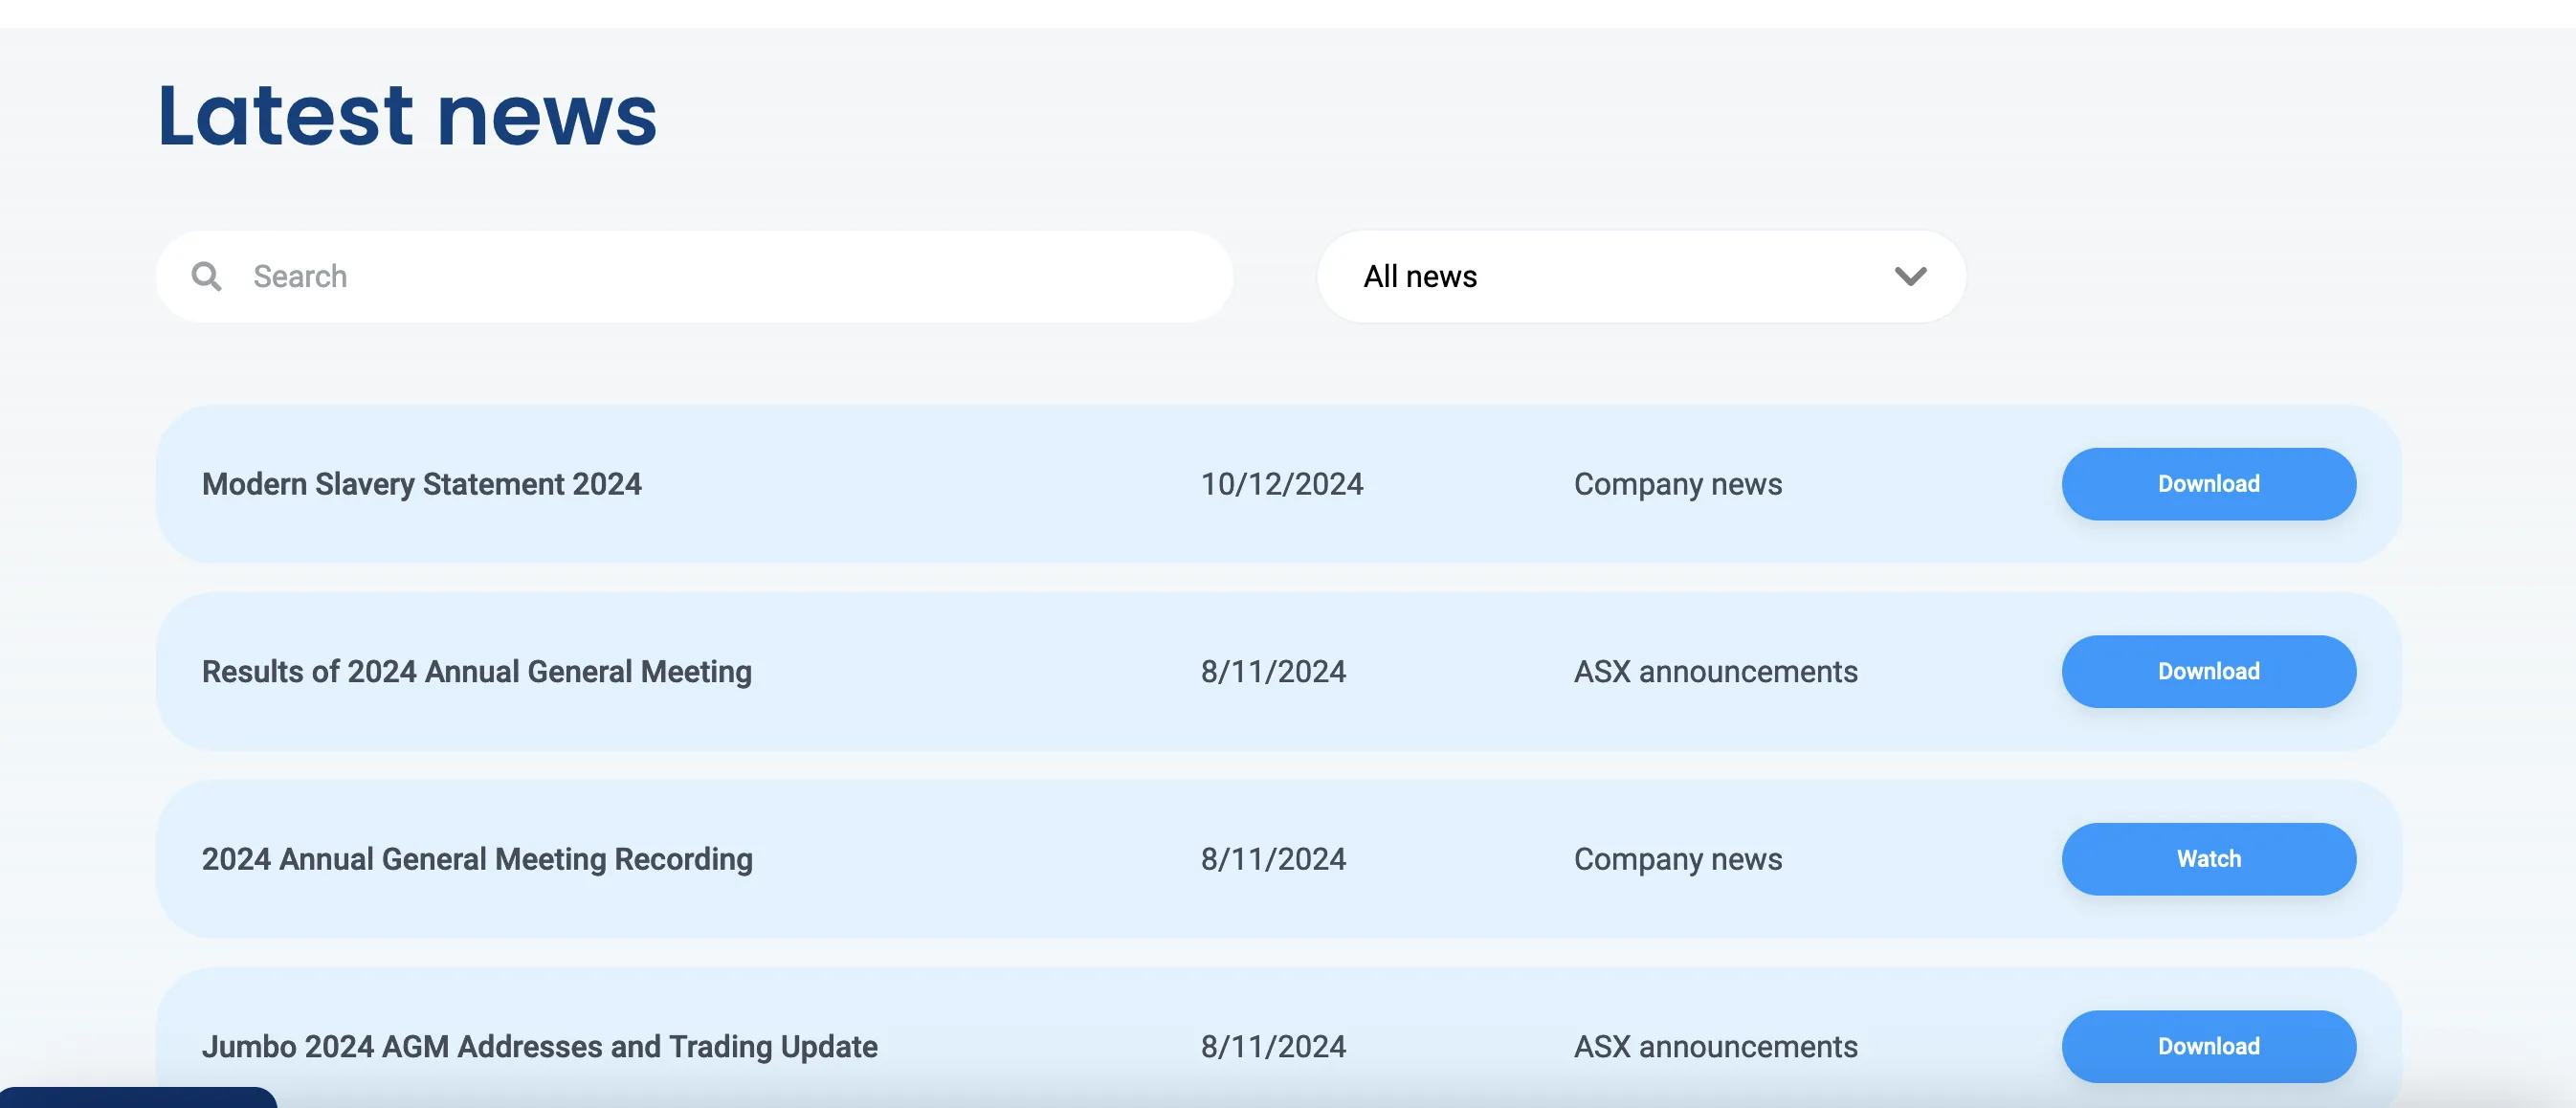Select Jumbo 2024 AGM Addresses title text
The image size is (2576, 1108).
[539, 1047]
